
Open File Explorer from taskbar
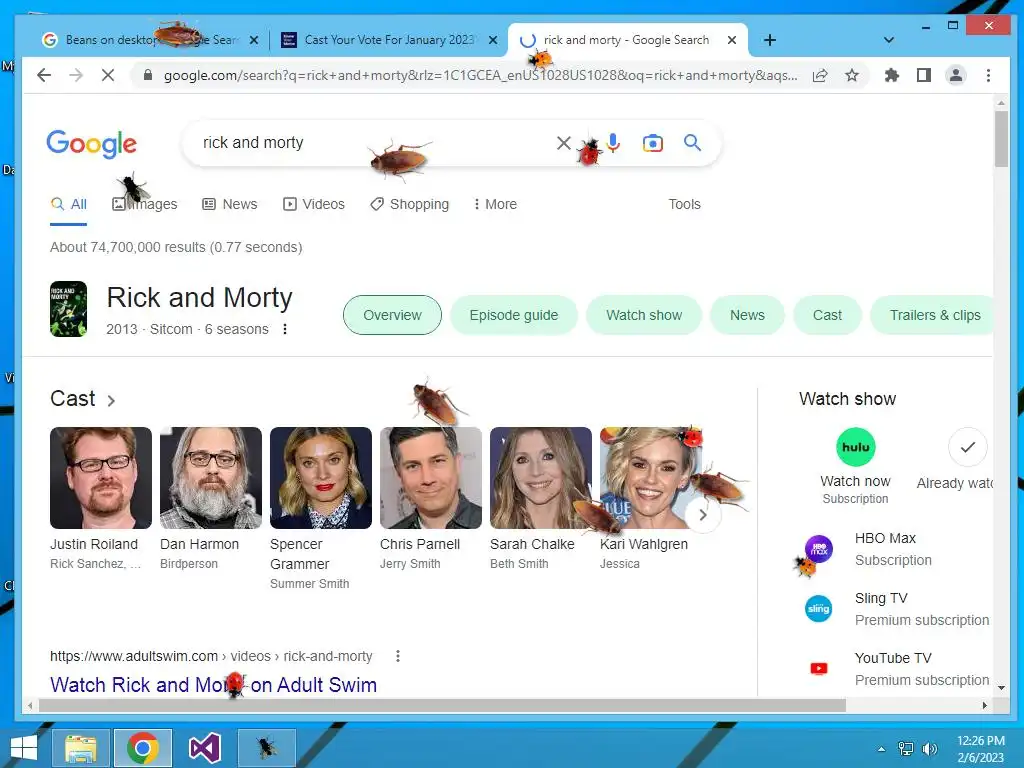pos(80,748)
